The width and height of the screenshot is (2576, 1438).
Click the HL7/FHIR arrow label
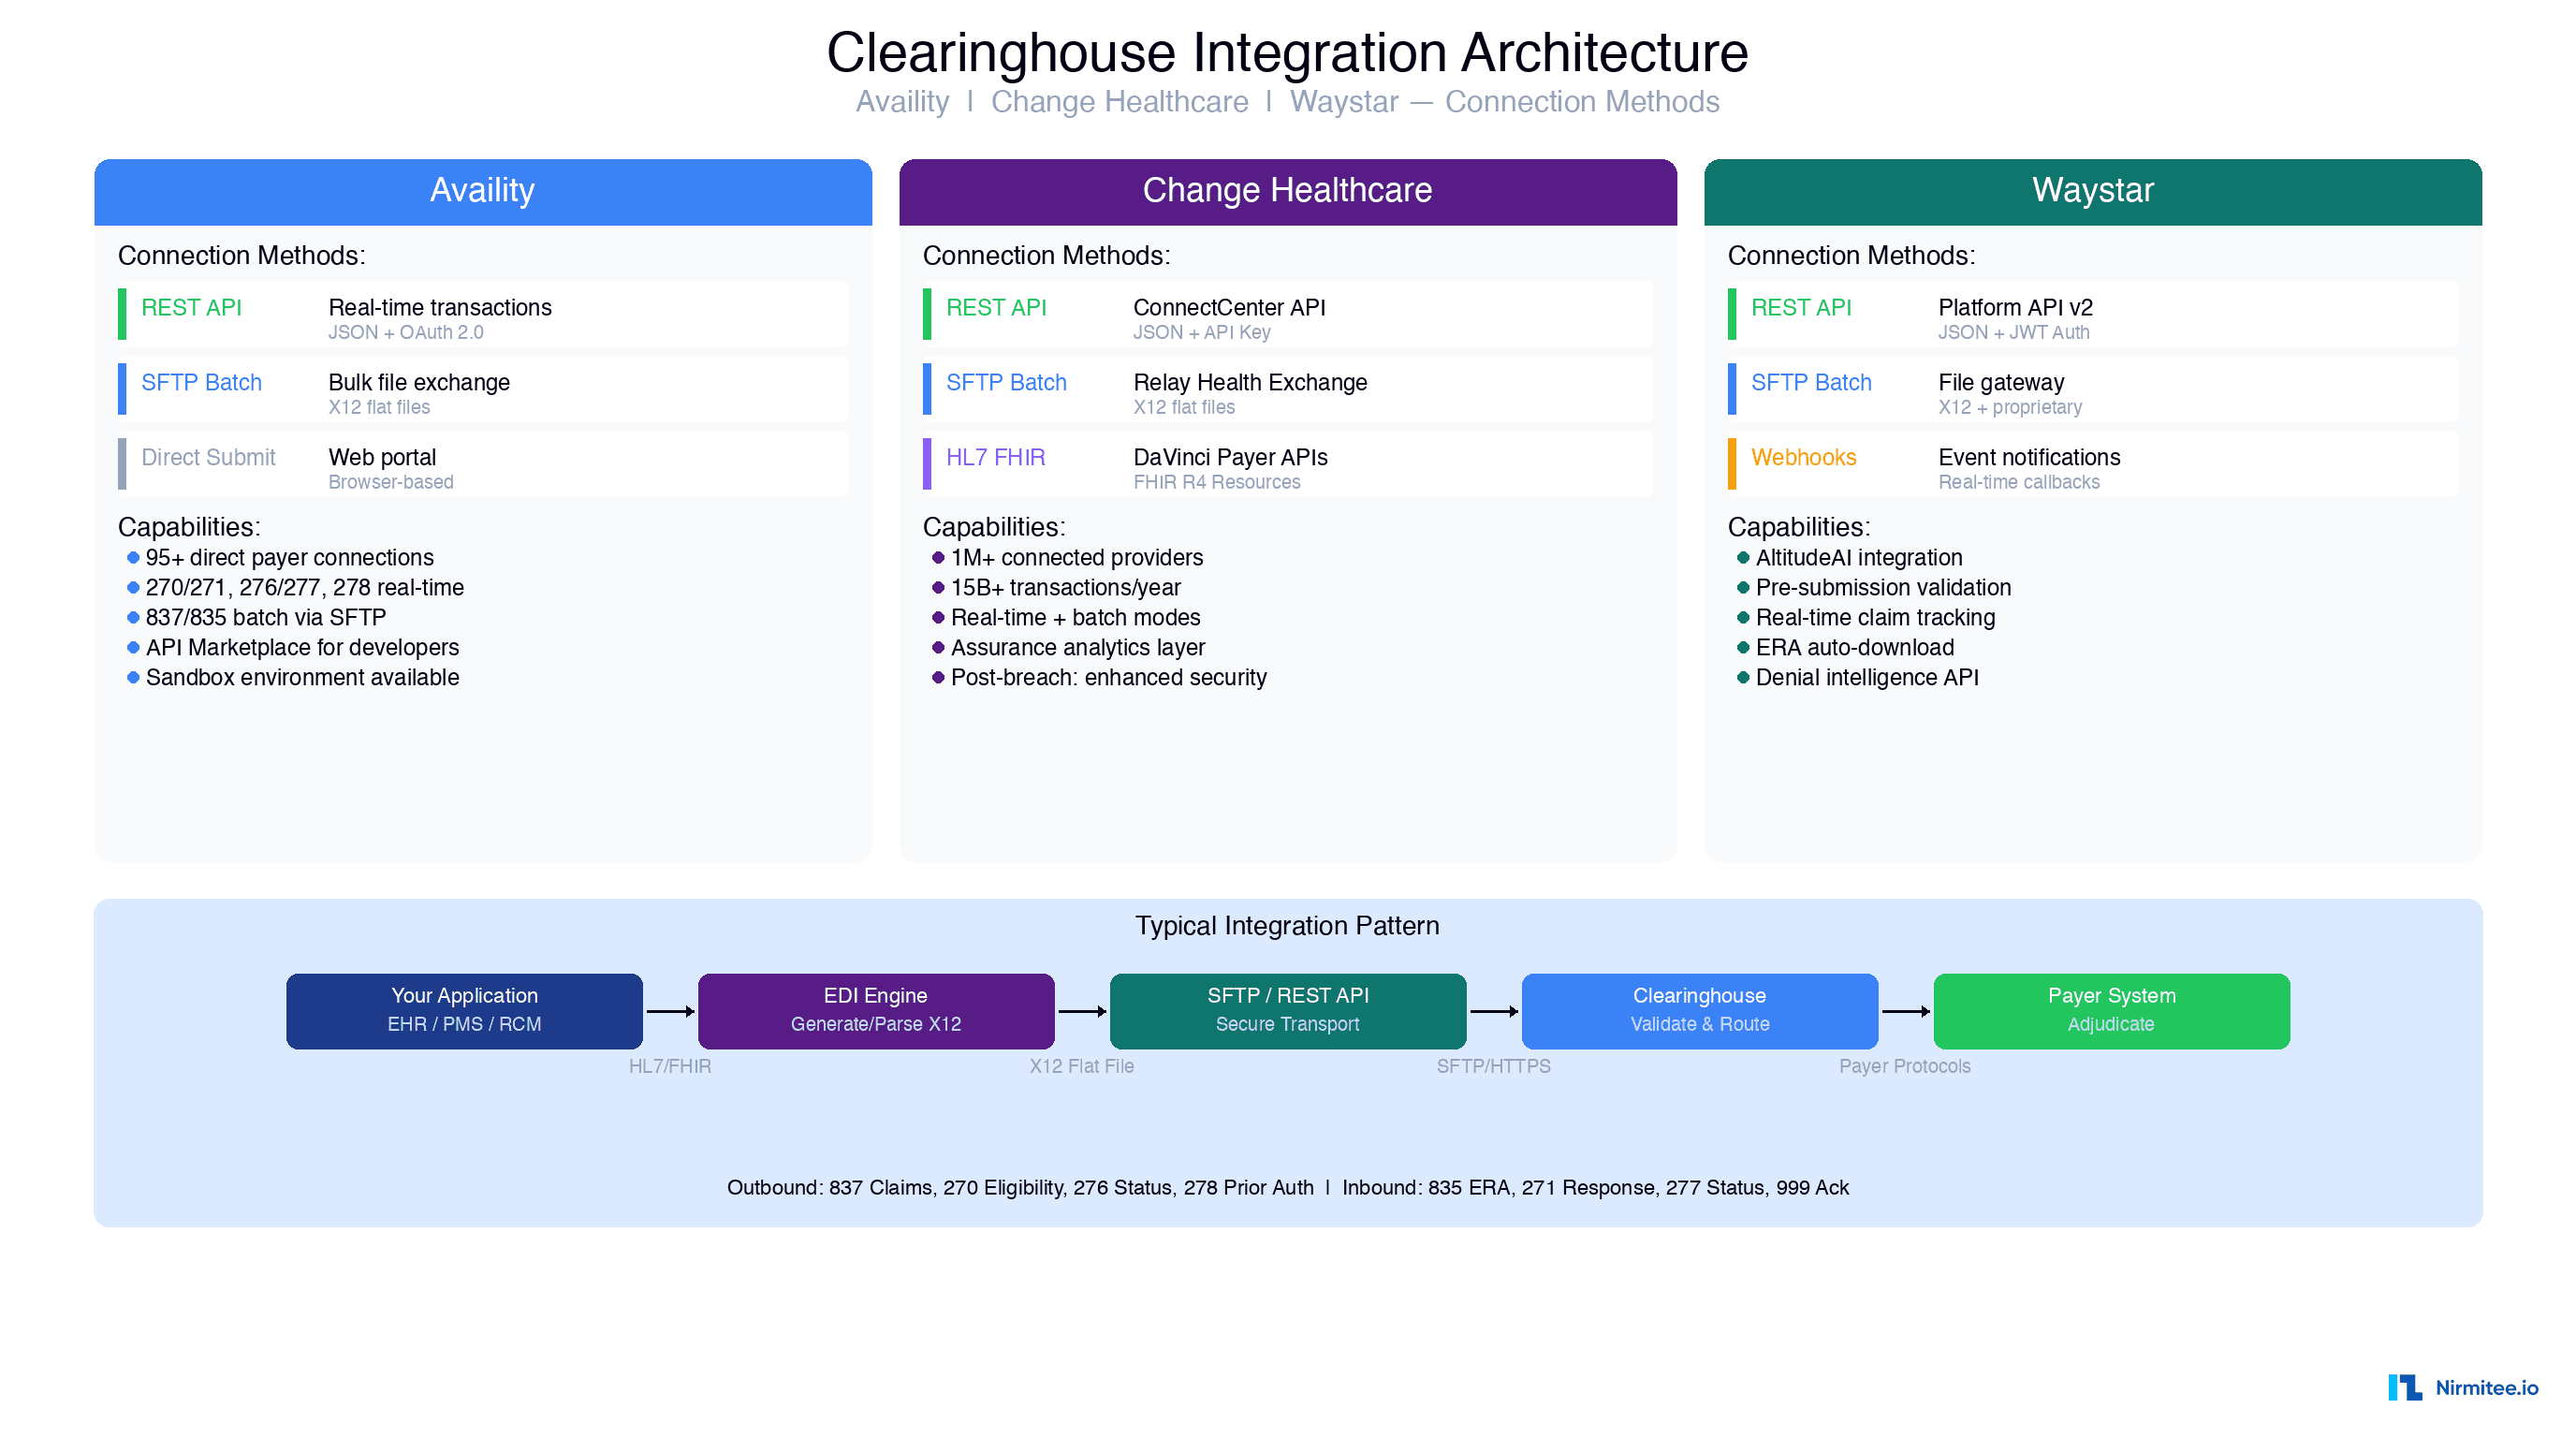670,1067
